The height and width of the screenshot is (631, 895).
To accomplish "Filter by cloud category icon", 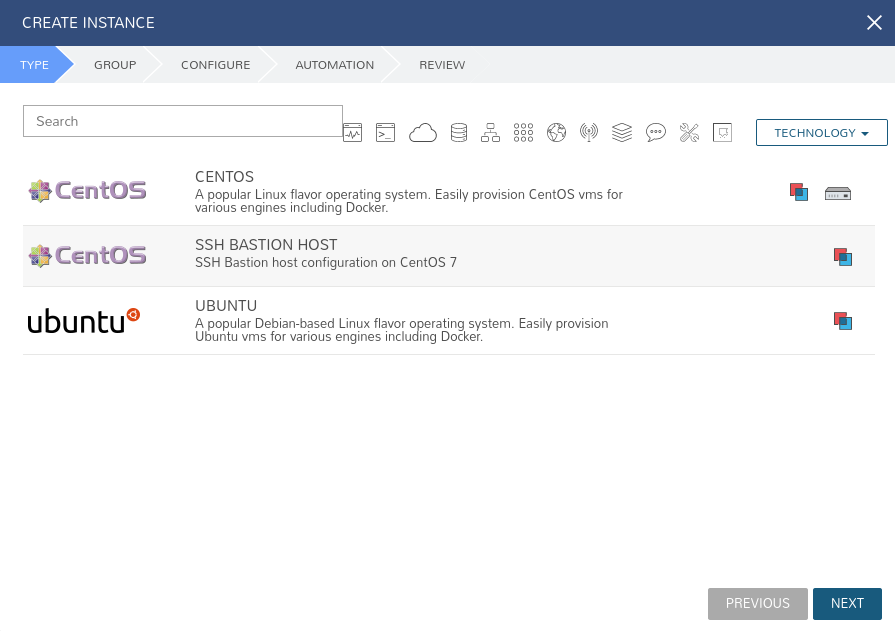I will 423,132.
